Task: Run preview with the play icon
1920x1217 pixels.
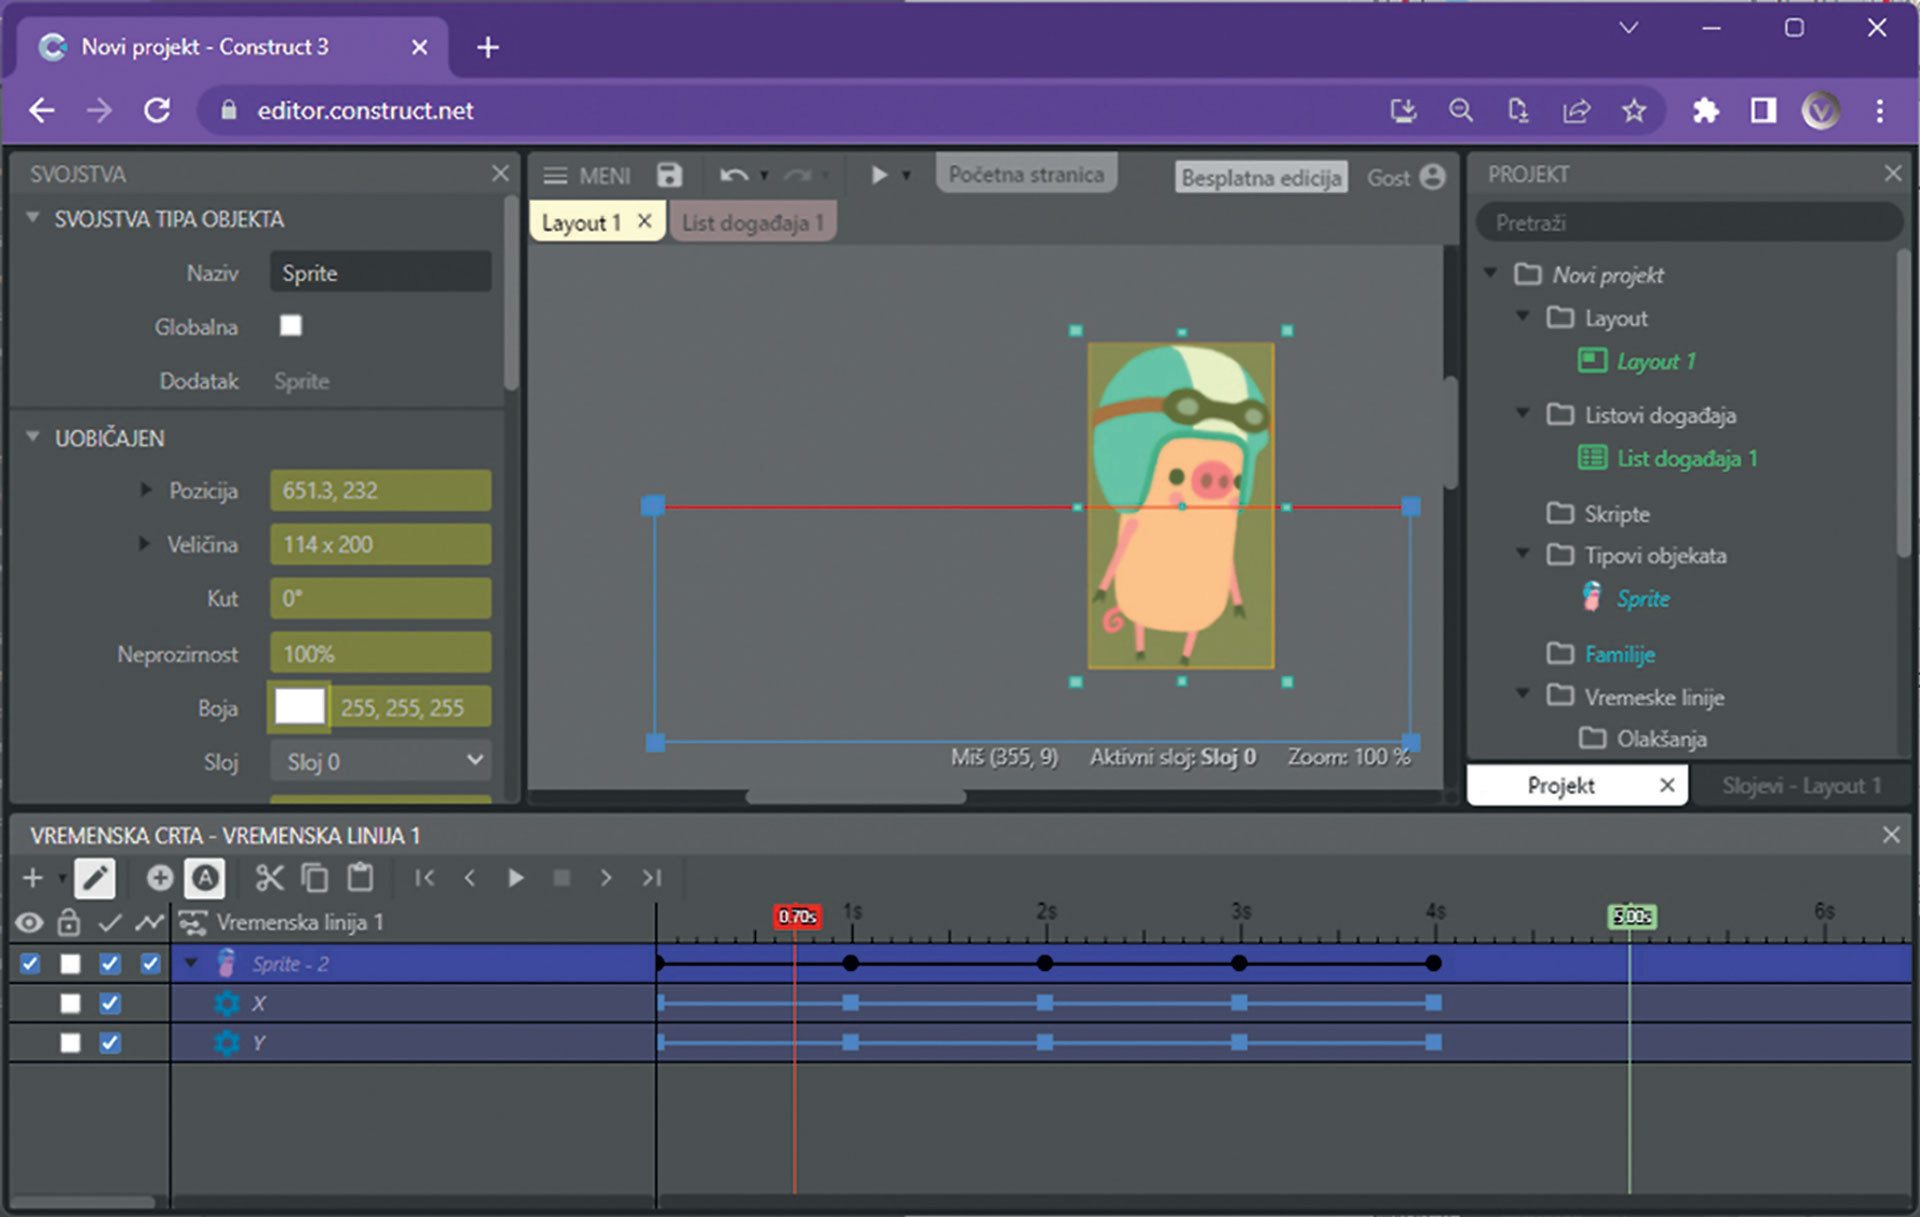Action: [x=879, y=175]
